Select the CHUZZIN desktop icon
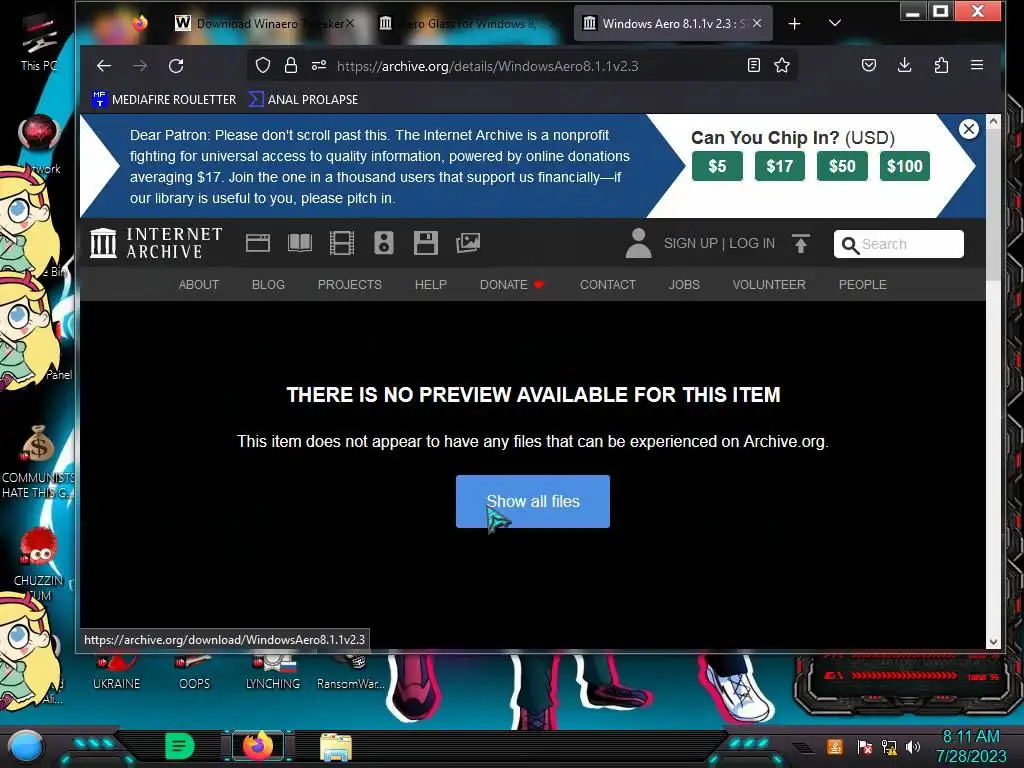 pos(38,564)
